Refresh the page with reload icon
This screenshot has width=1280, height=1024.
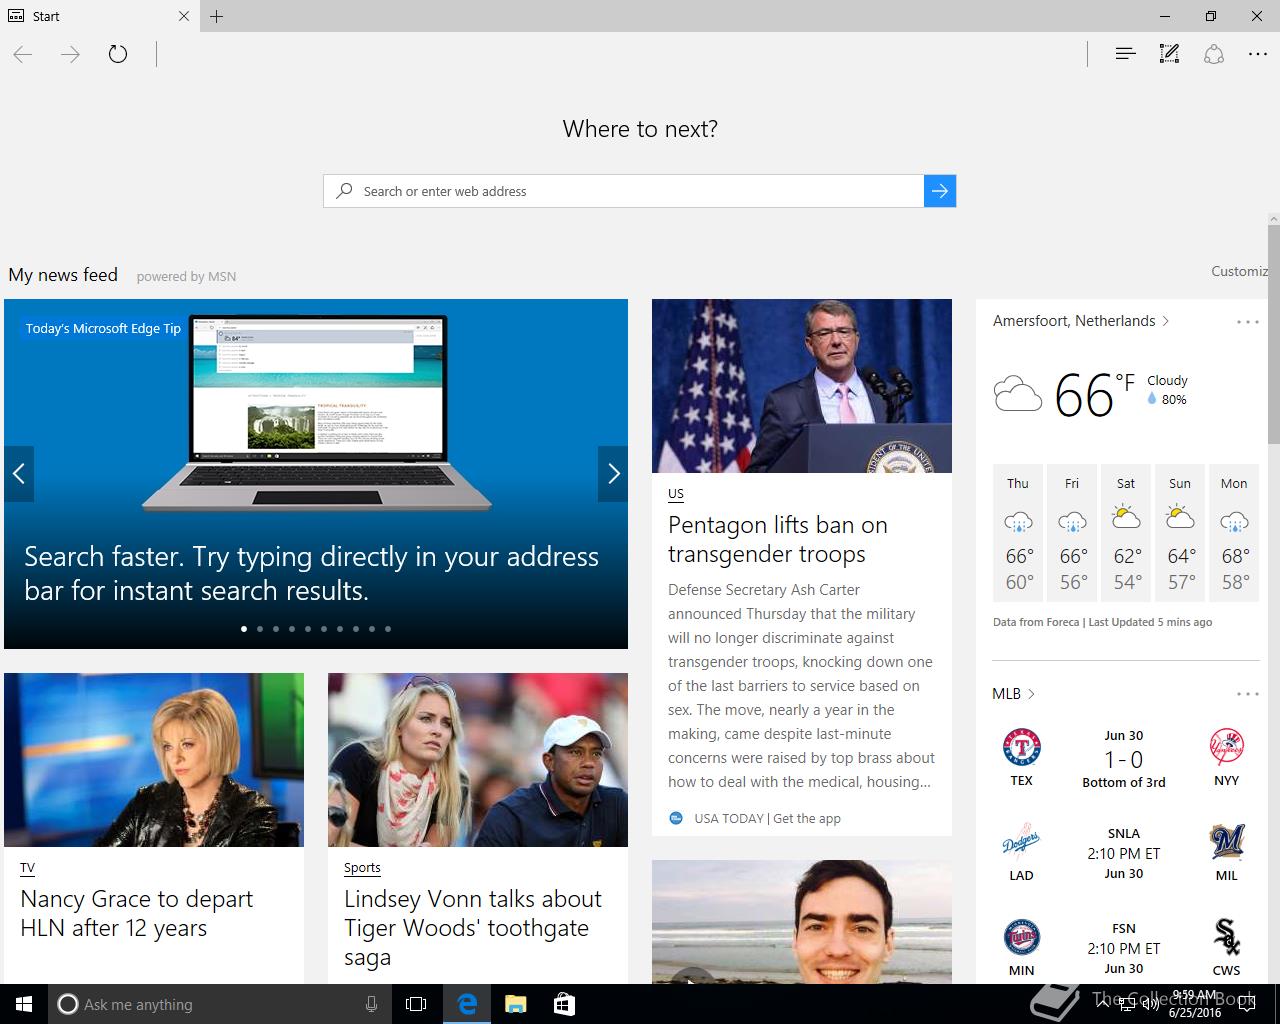(x=118, y=54)
